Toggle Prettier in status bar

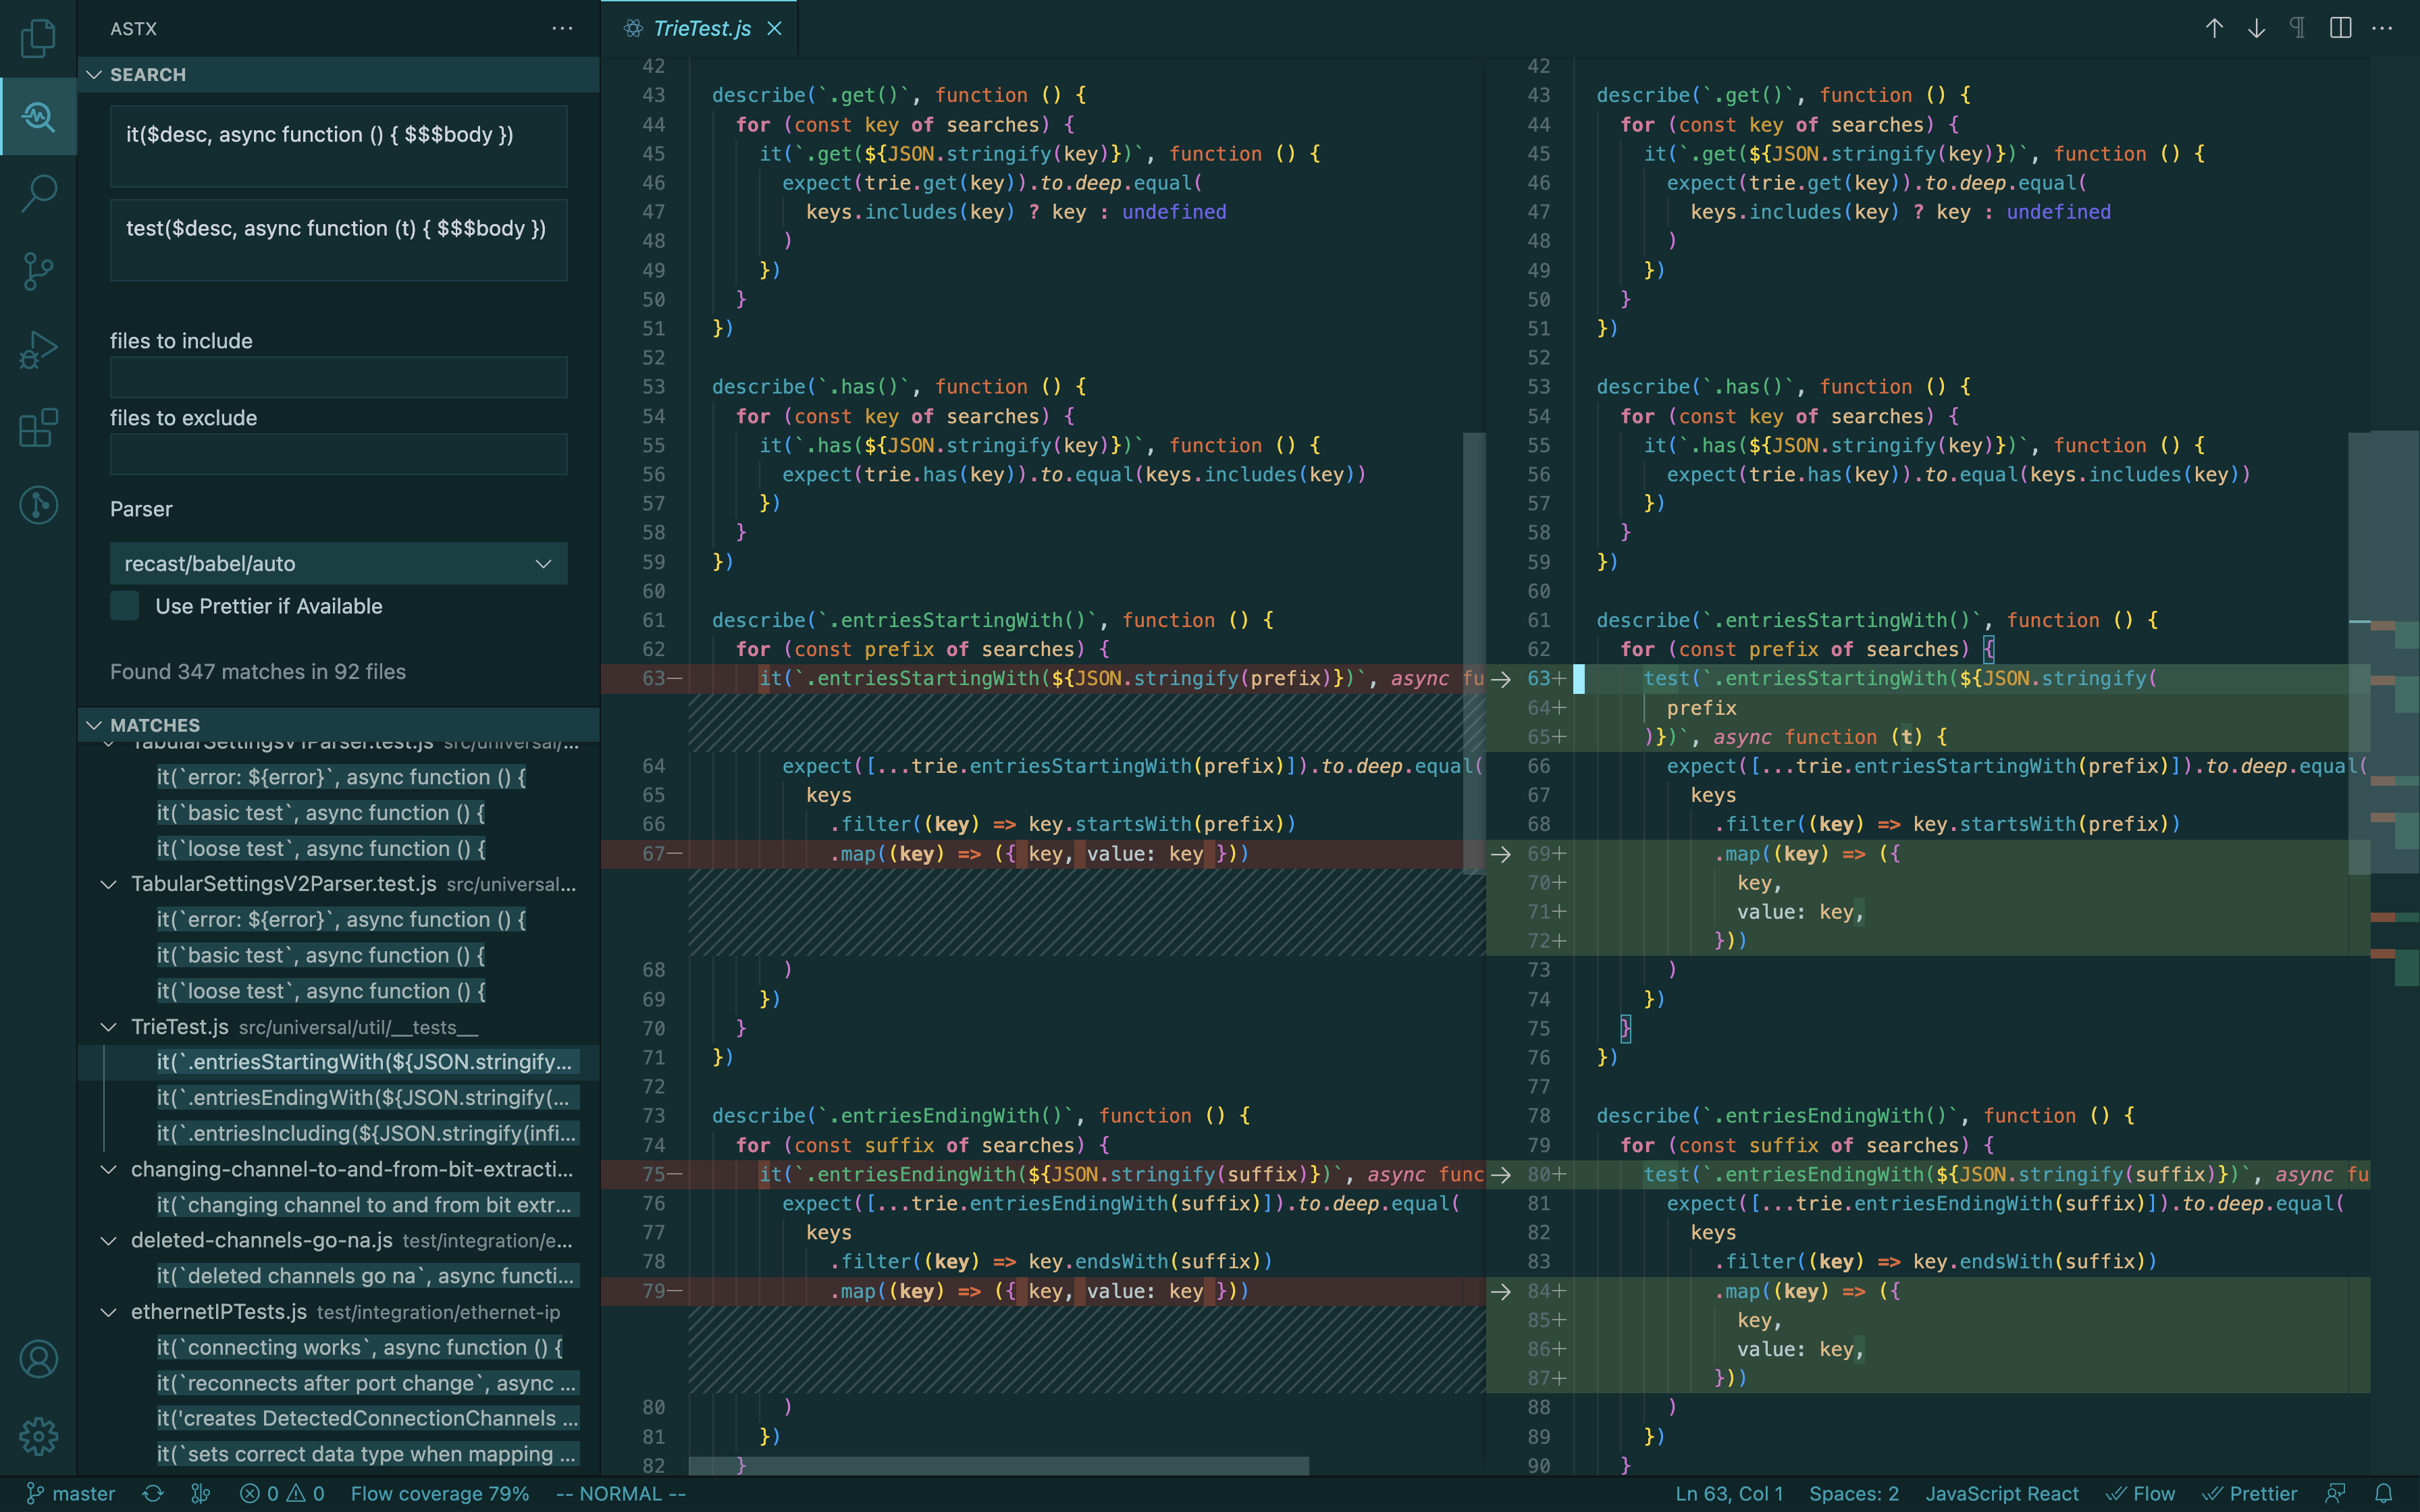click(2250, 1493)
